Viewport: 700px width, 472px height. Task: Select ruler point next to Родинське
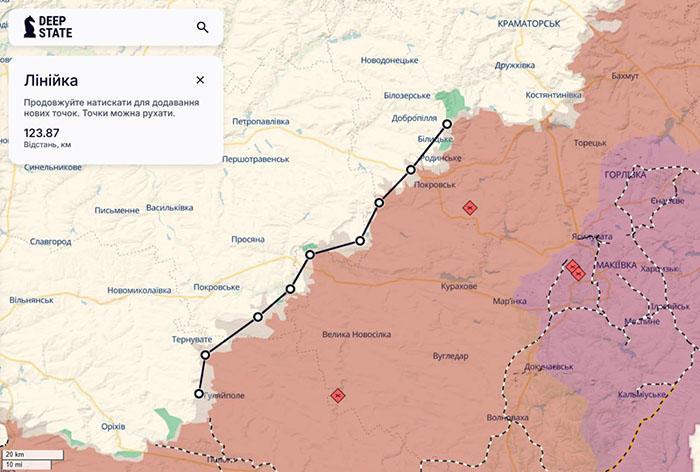tap(411, 170)
